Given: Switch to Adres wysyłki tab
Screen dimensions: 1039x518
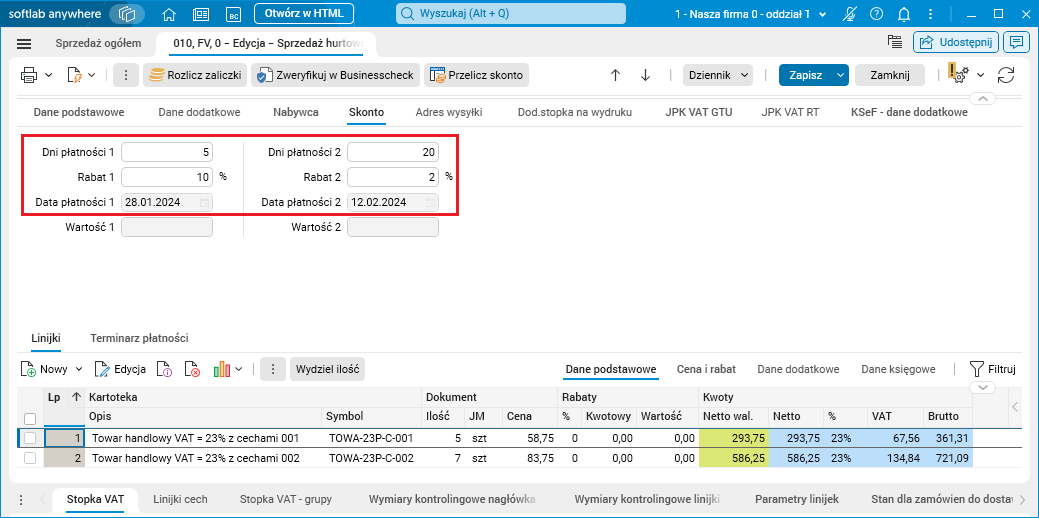Looking at the screenshot, I should [449, 112].
